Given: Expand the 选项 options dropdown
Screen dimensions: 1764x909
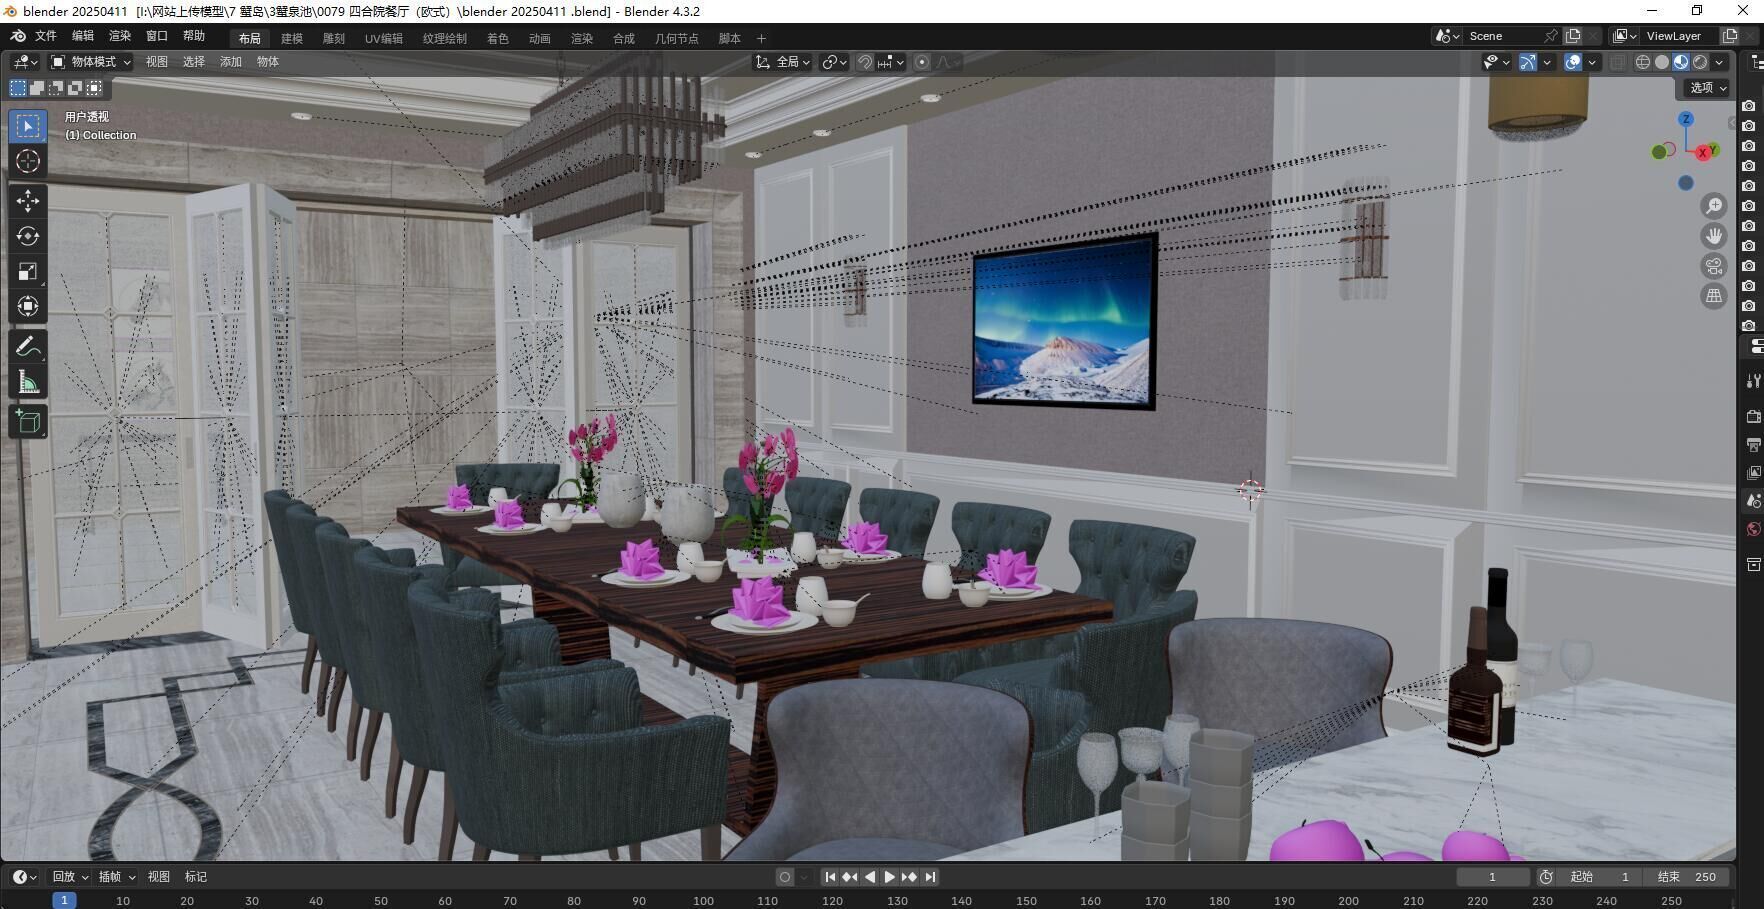Looking at the screenshot, I should pos(1707,88).
